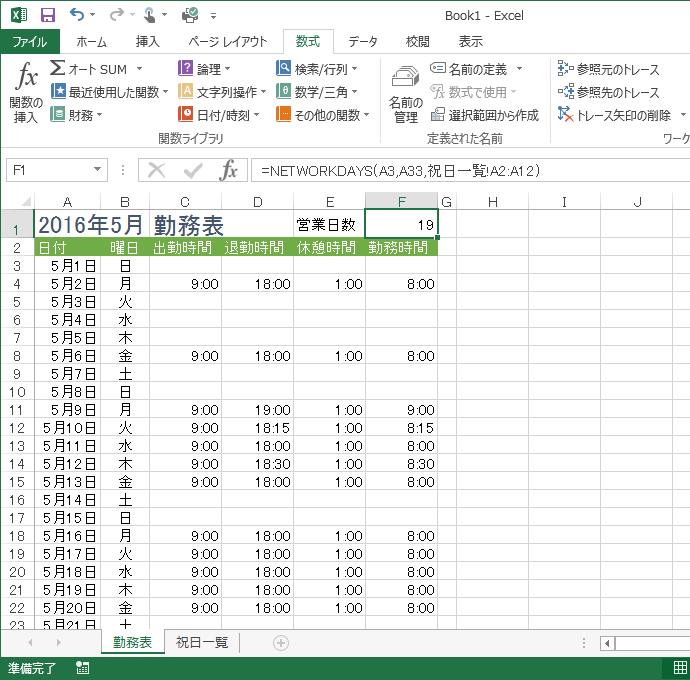The image size is (690, 680).
Task: Click column H header
Action: pyautogui.click(x=492, y=202)
